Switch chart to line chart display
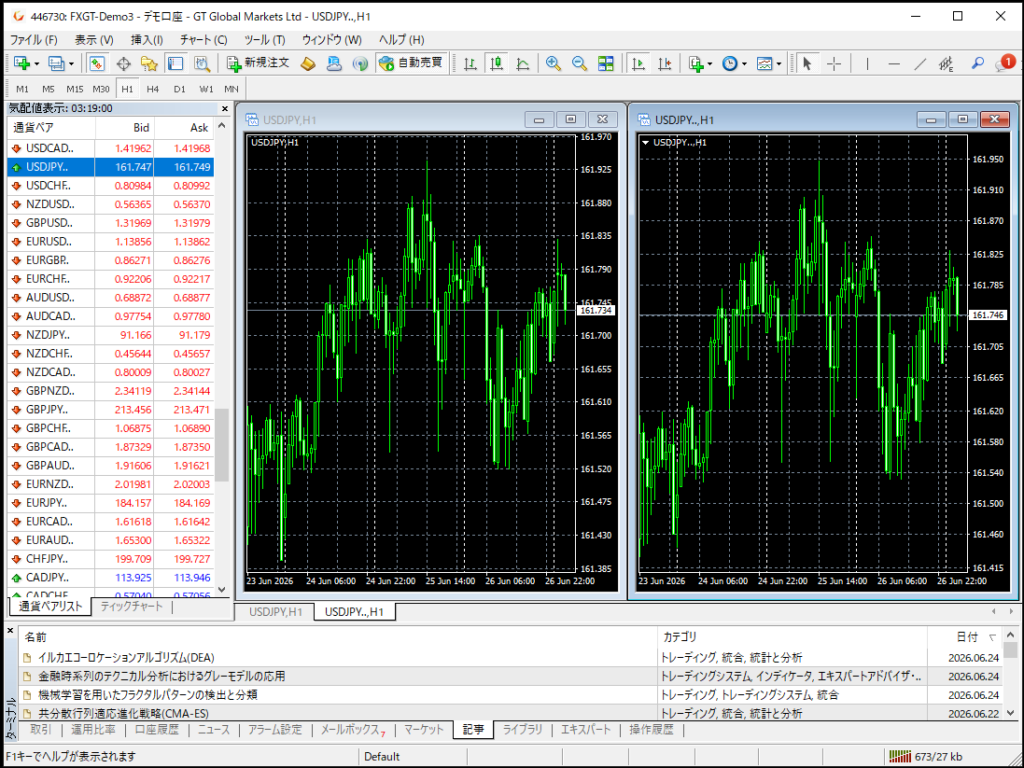Image resolution: width=1024 pixels, height=768 pixels. click(522, 63)
